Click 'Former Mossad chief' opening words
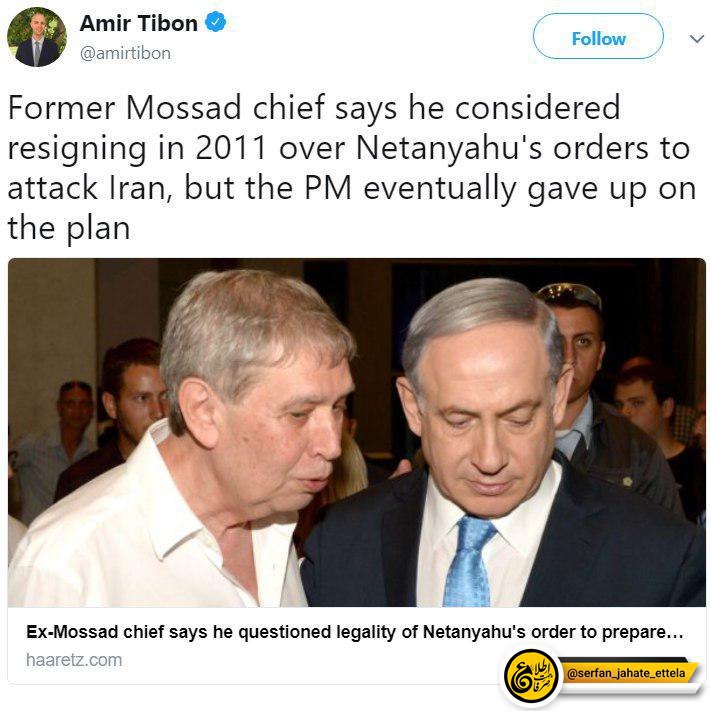710x711 pixels. click(166, 108)
